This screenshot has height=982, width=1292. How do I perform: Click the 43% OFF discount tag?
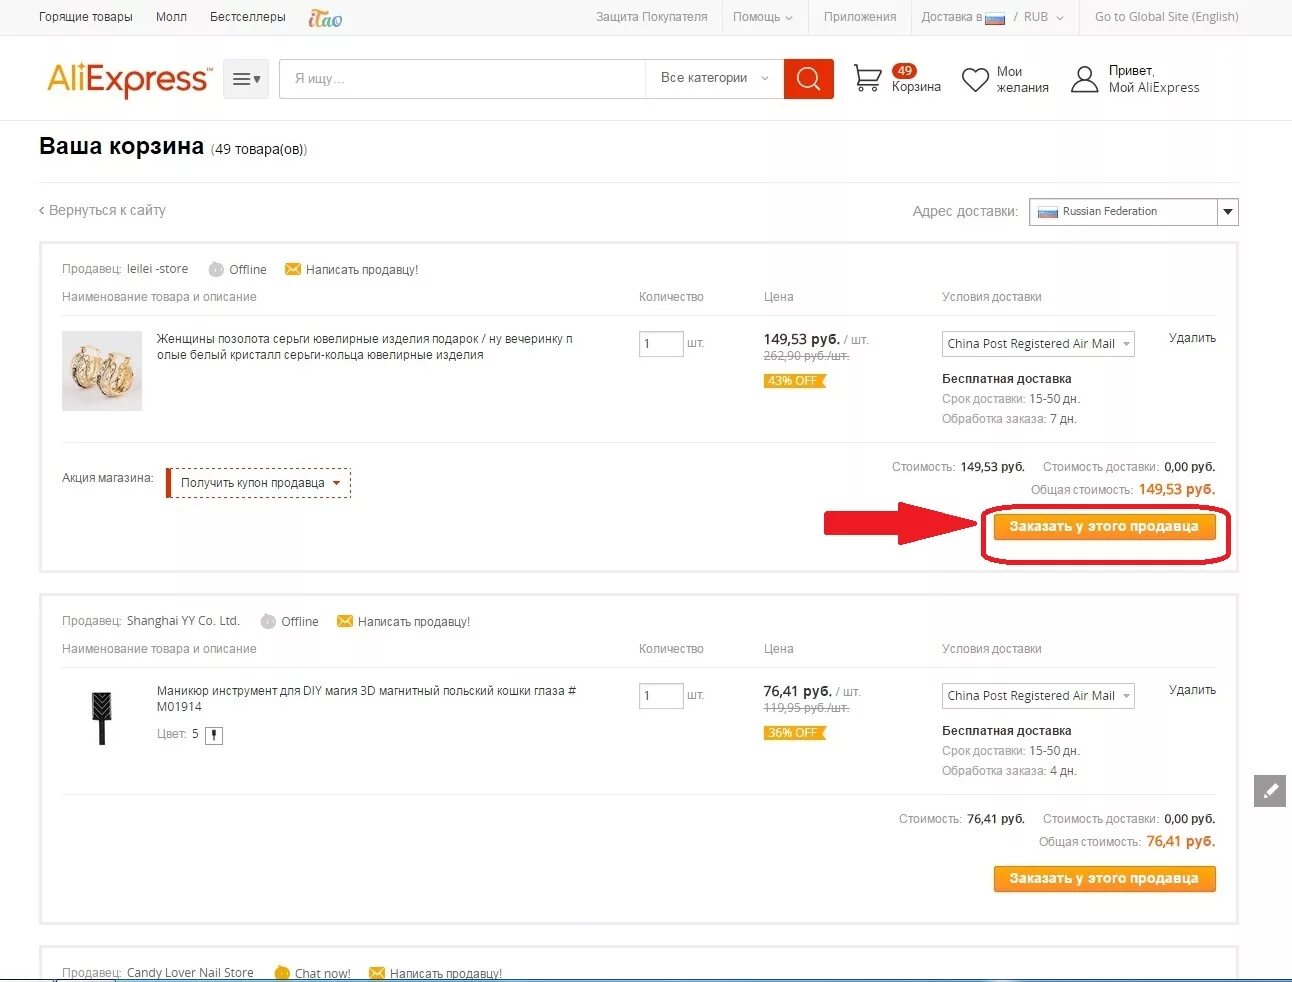click(794, 381)
